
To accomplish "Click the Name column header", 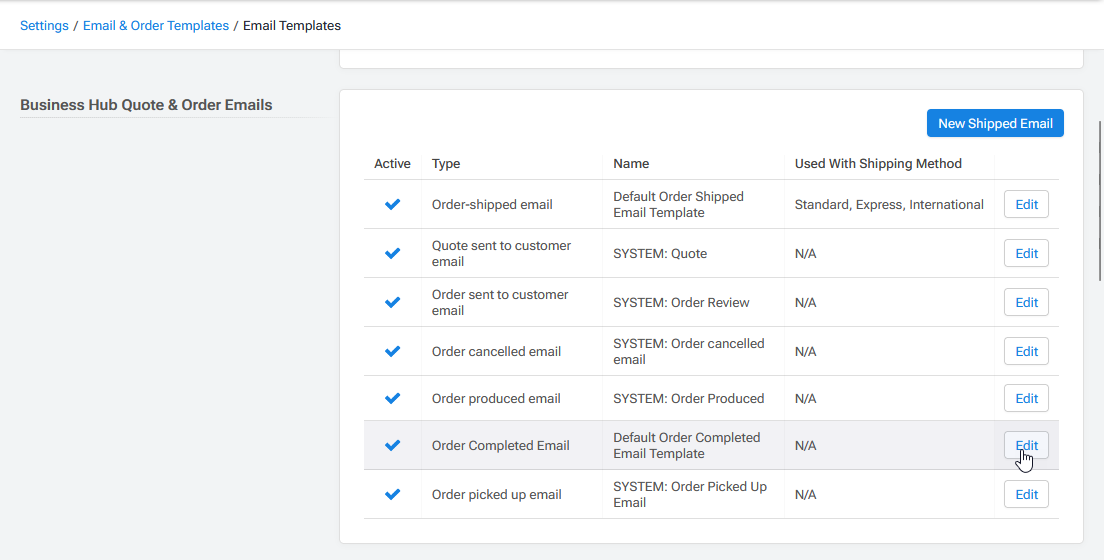I will [631, 163].
